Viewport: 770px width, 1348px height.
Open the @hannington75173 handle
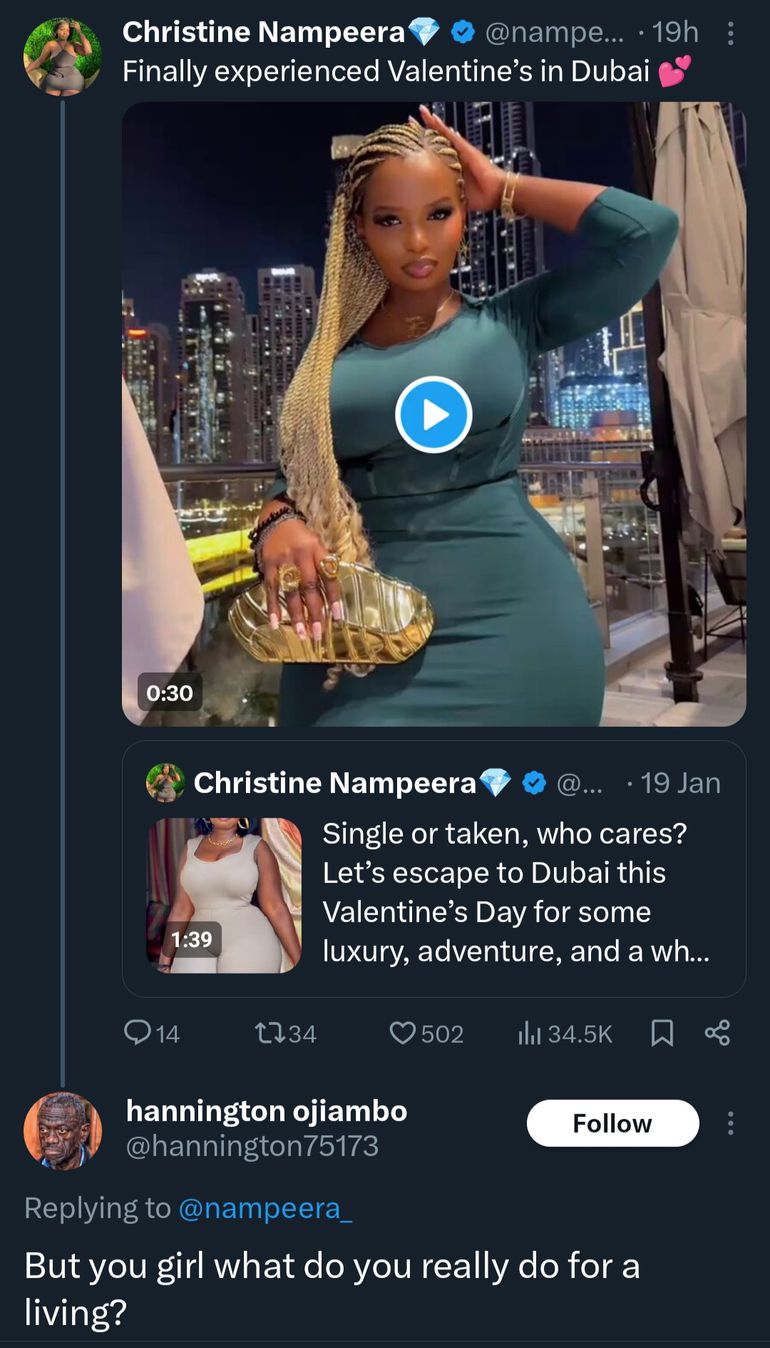point(252,1146)
